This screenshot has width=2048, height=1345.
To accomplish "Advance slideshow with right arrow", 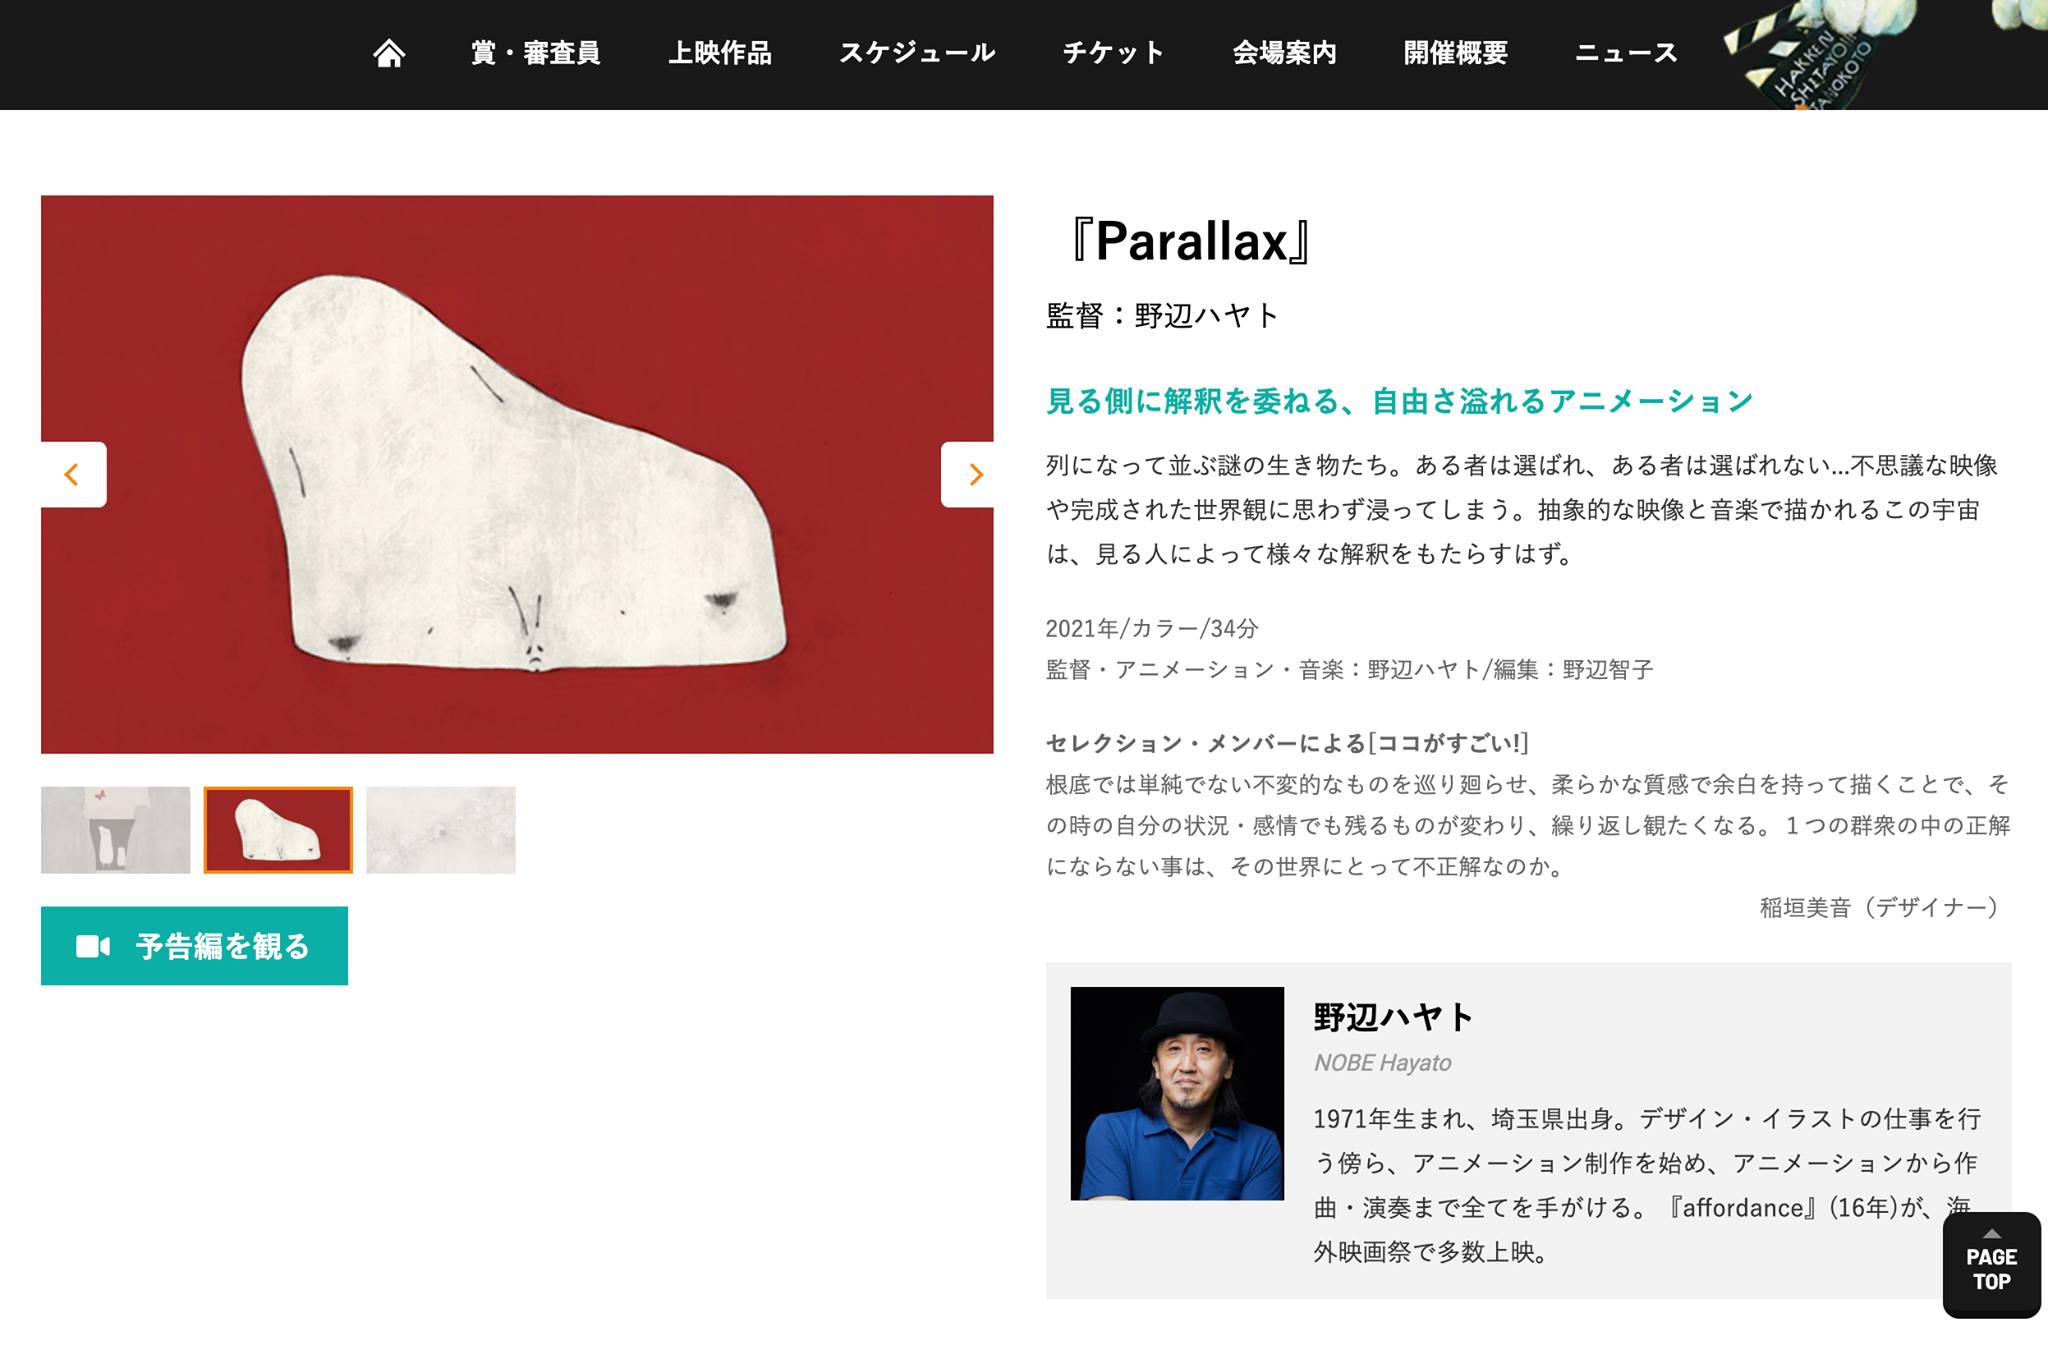I will [x=968, y=474].
